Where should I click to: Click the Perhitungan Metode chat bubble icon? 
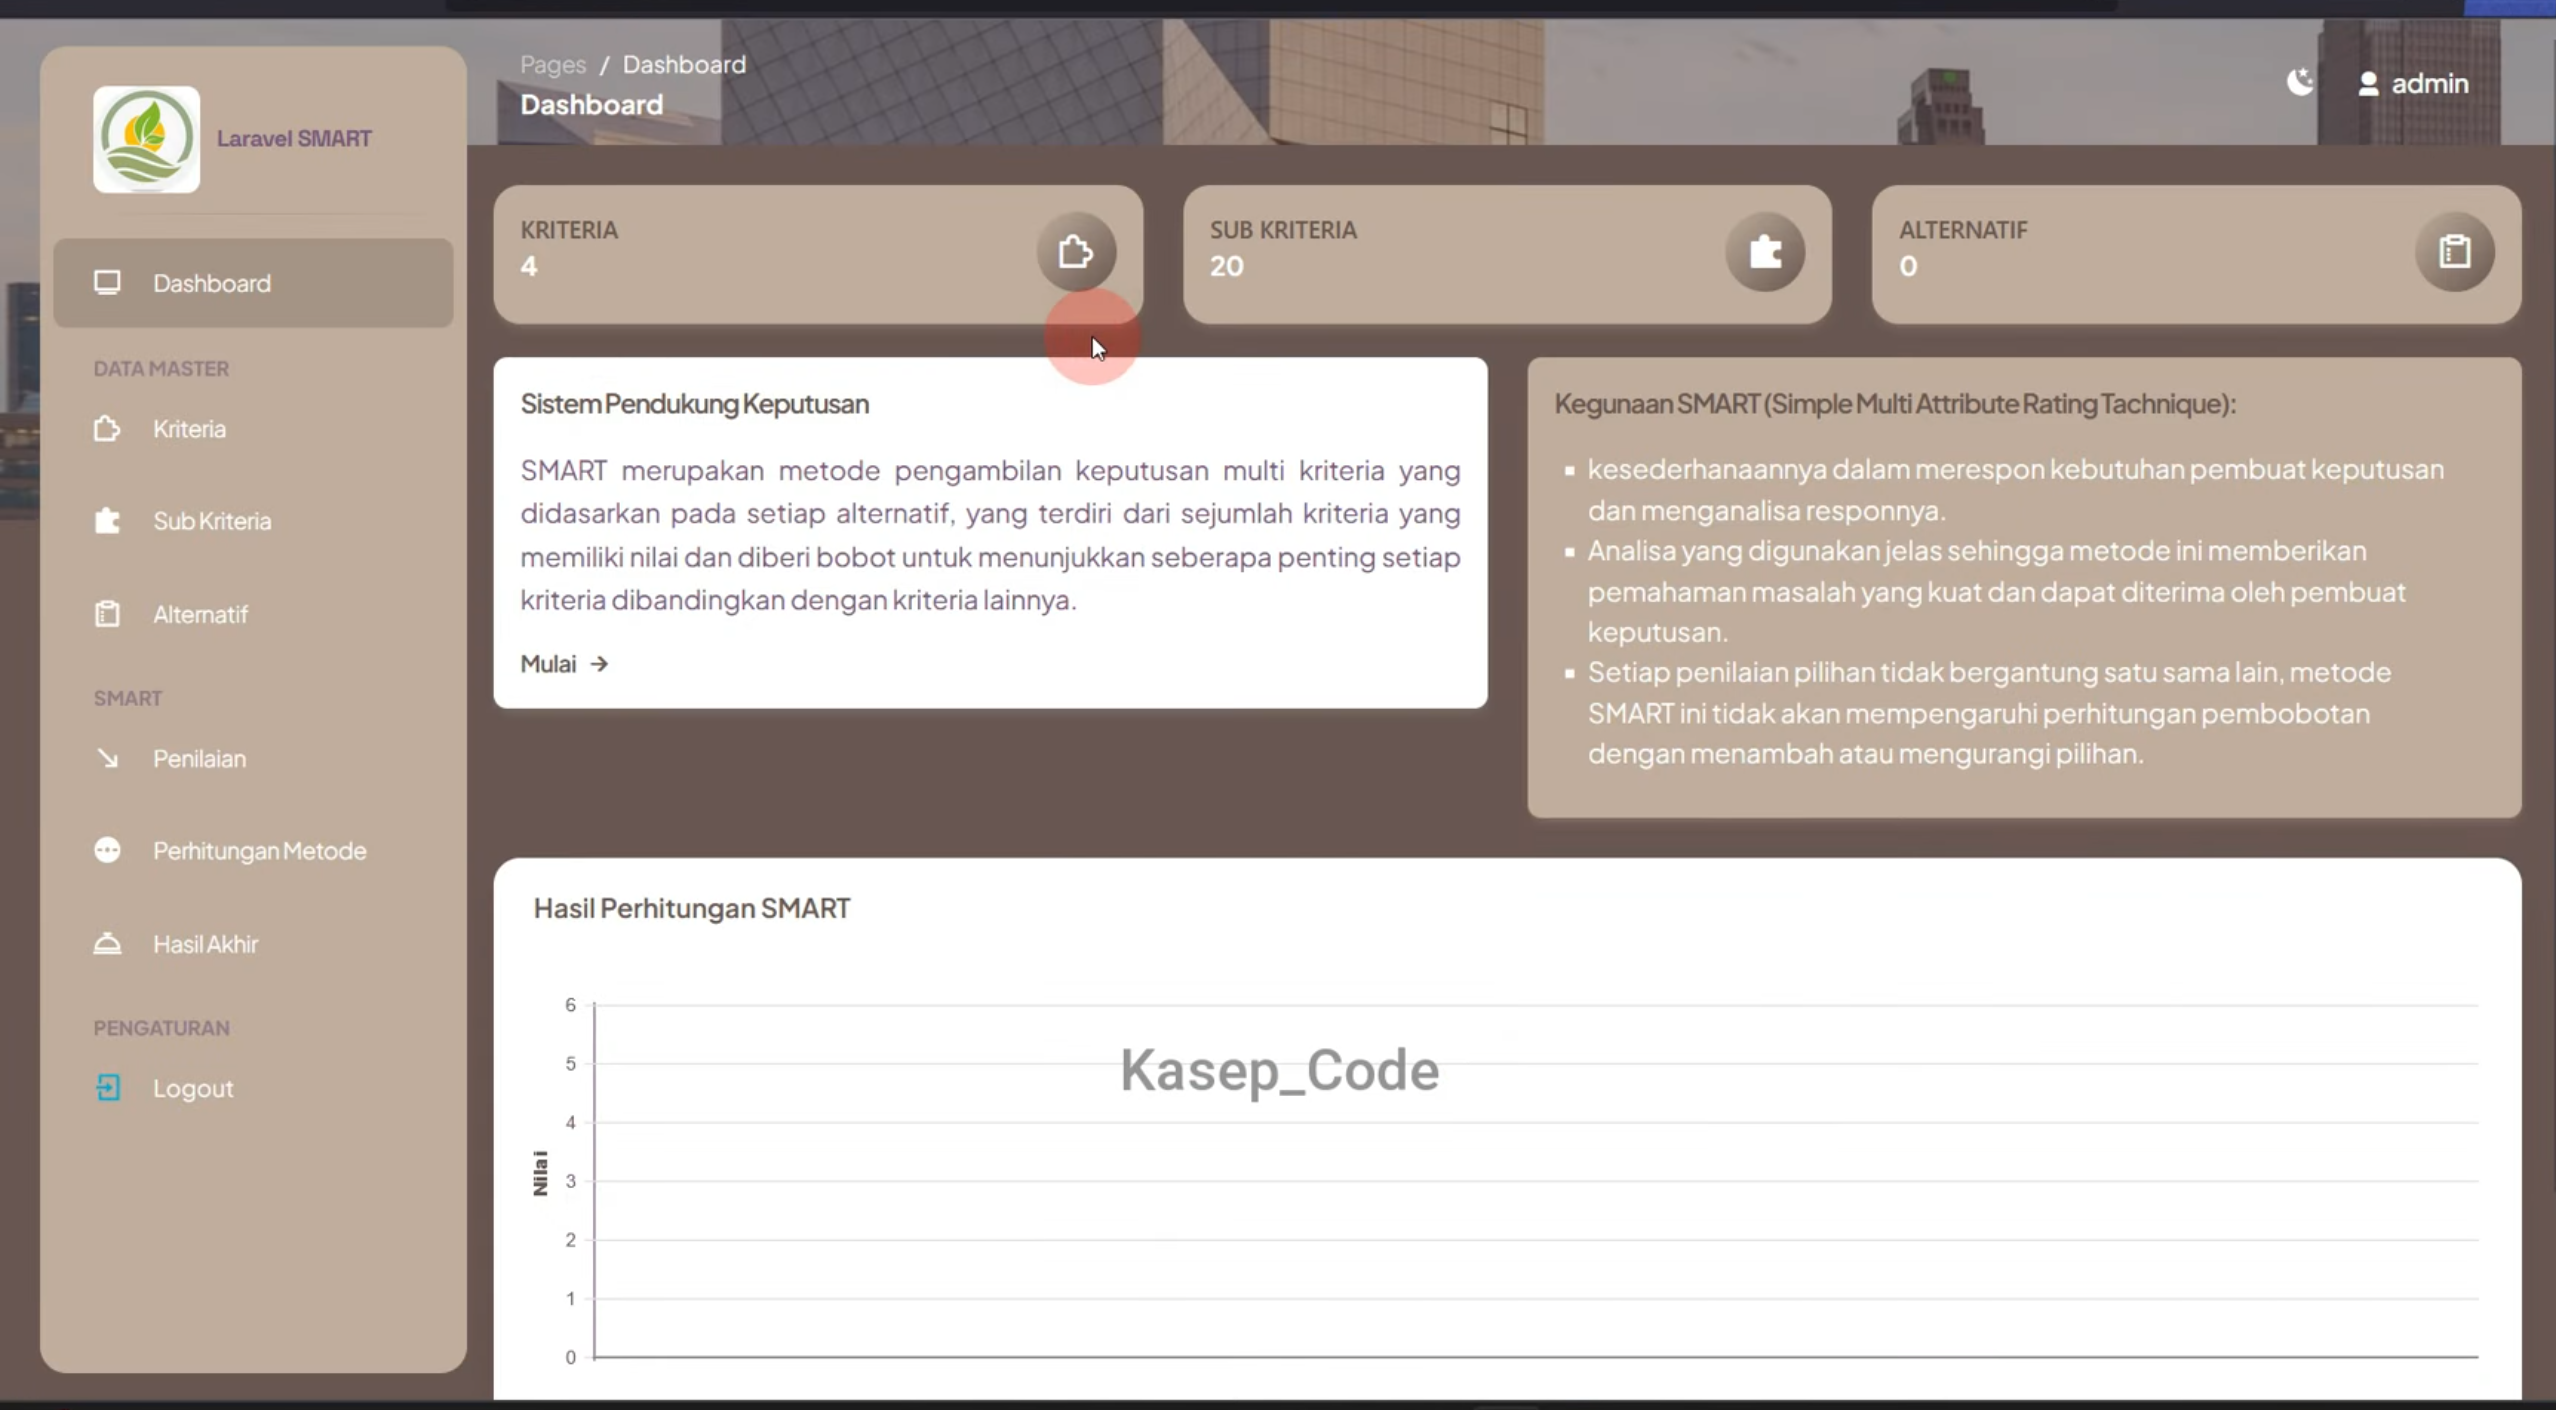(107, 850)
